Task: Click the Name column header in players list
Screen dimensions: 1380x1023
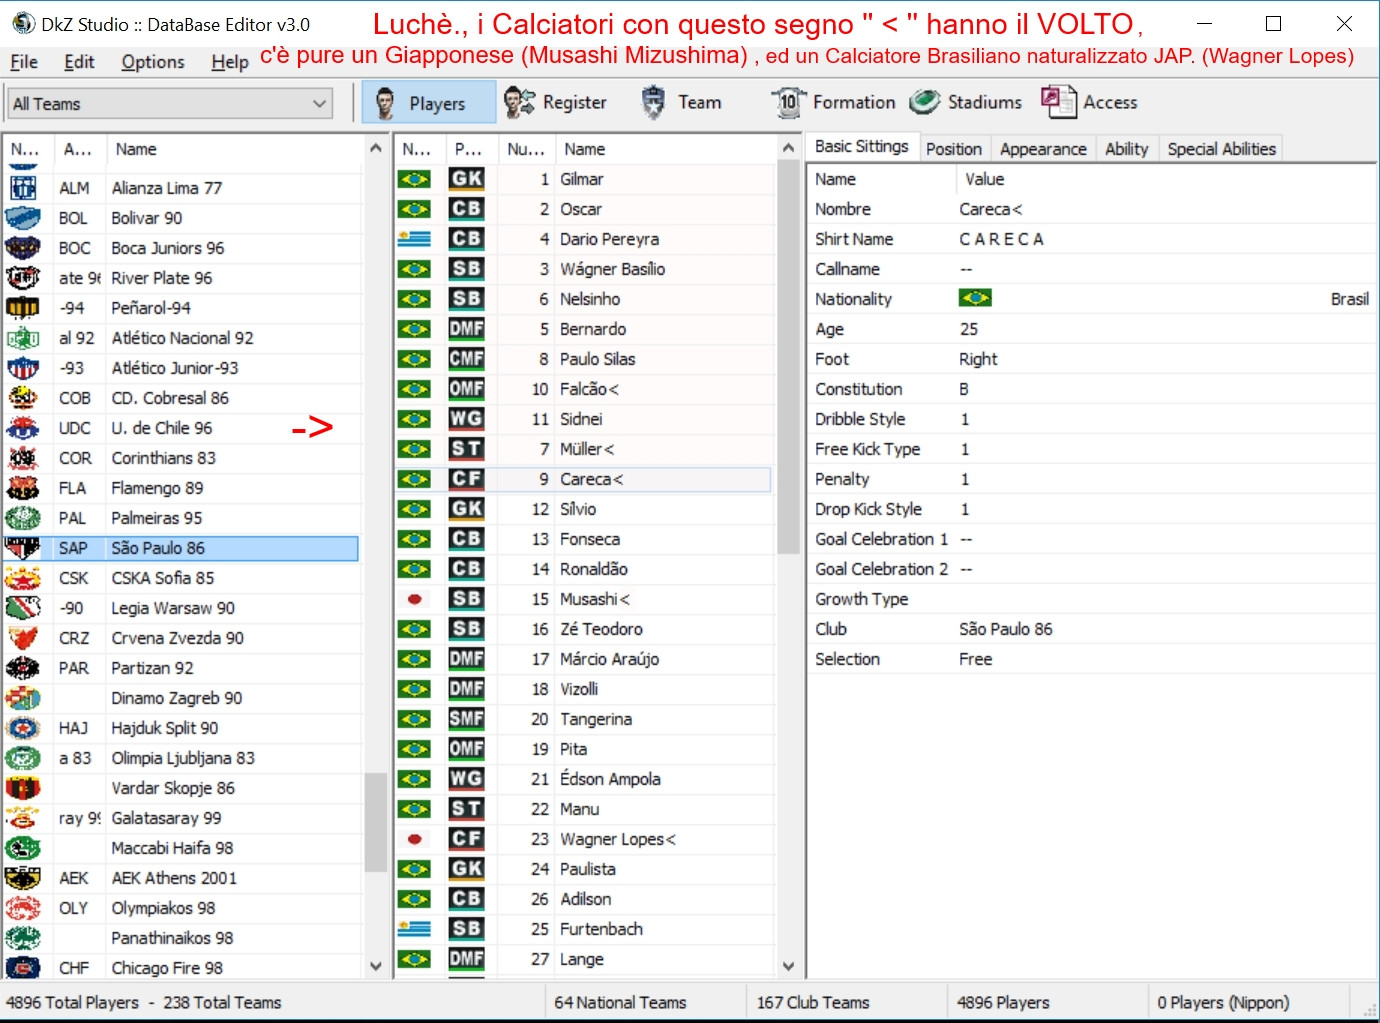Action: click(665, 149)
